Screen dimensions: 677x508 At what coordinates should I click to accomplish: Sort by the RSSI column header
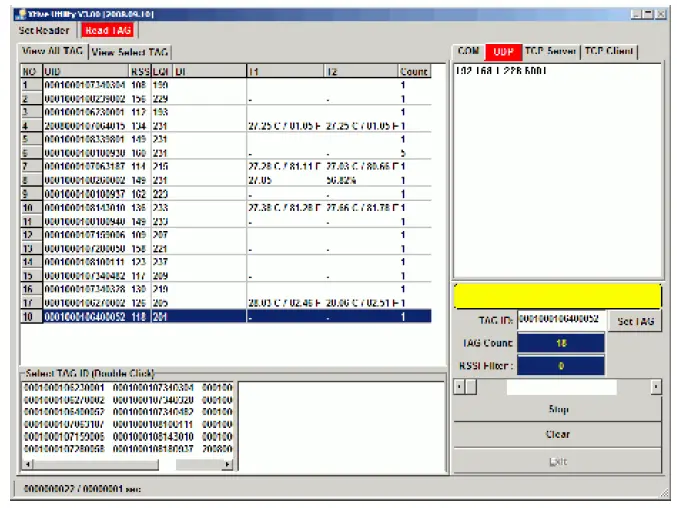coord(140,71)
